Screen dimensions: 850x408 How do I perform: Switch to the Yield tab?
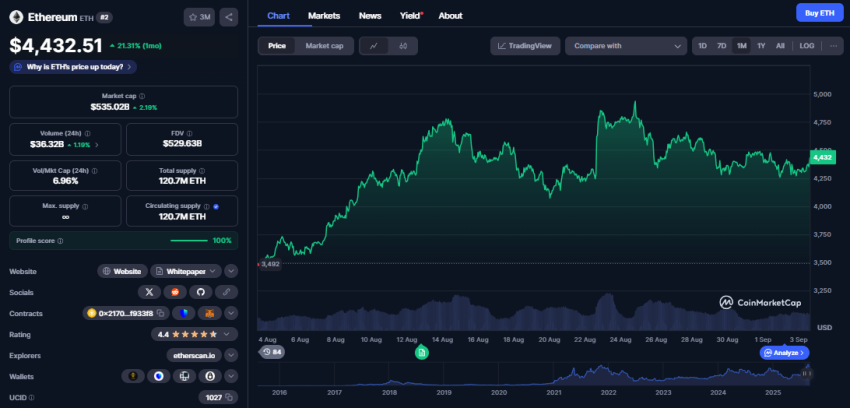click(x=410, y=16)
